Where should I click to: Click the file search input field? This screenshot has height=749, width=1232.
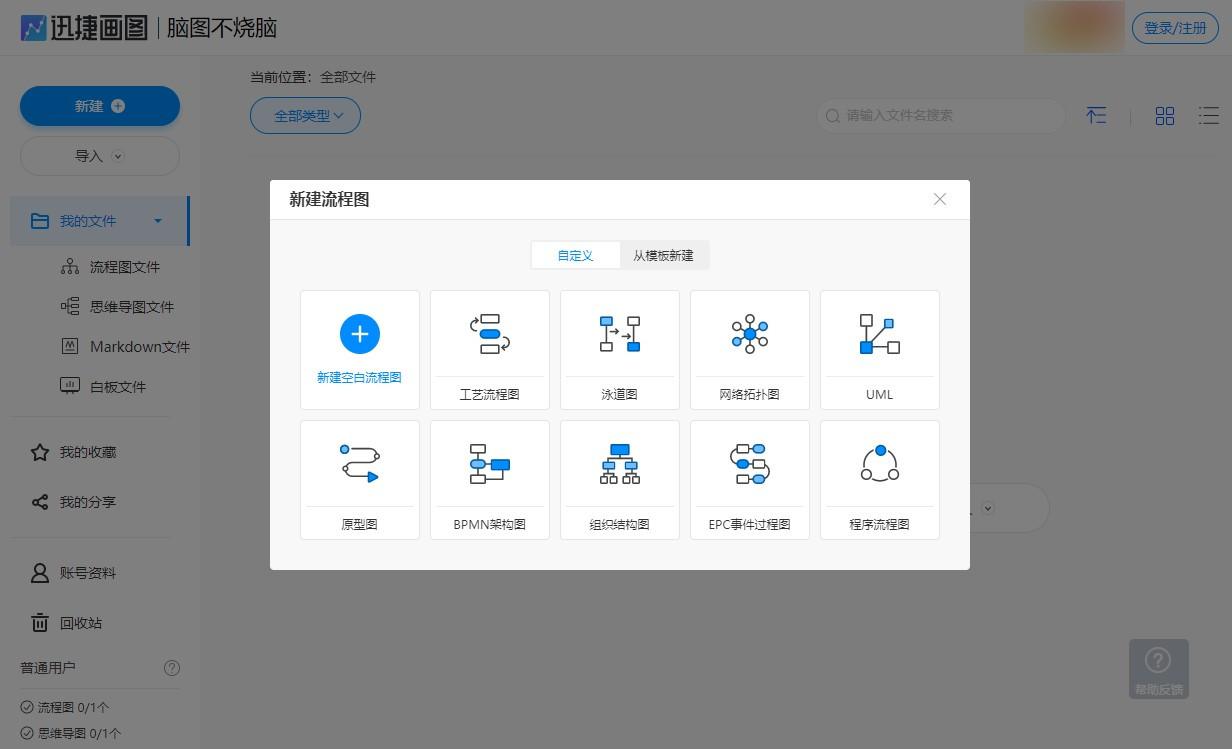tap(940, 116)
